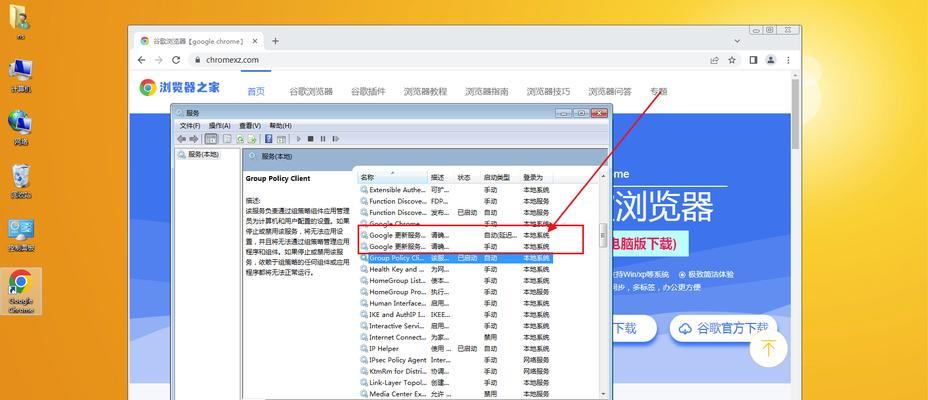Click the Back arrow in Services toolbar
This screenshot has width=928, height=400.
click(x=182, y=139)
